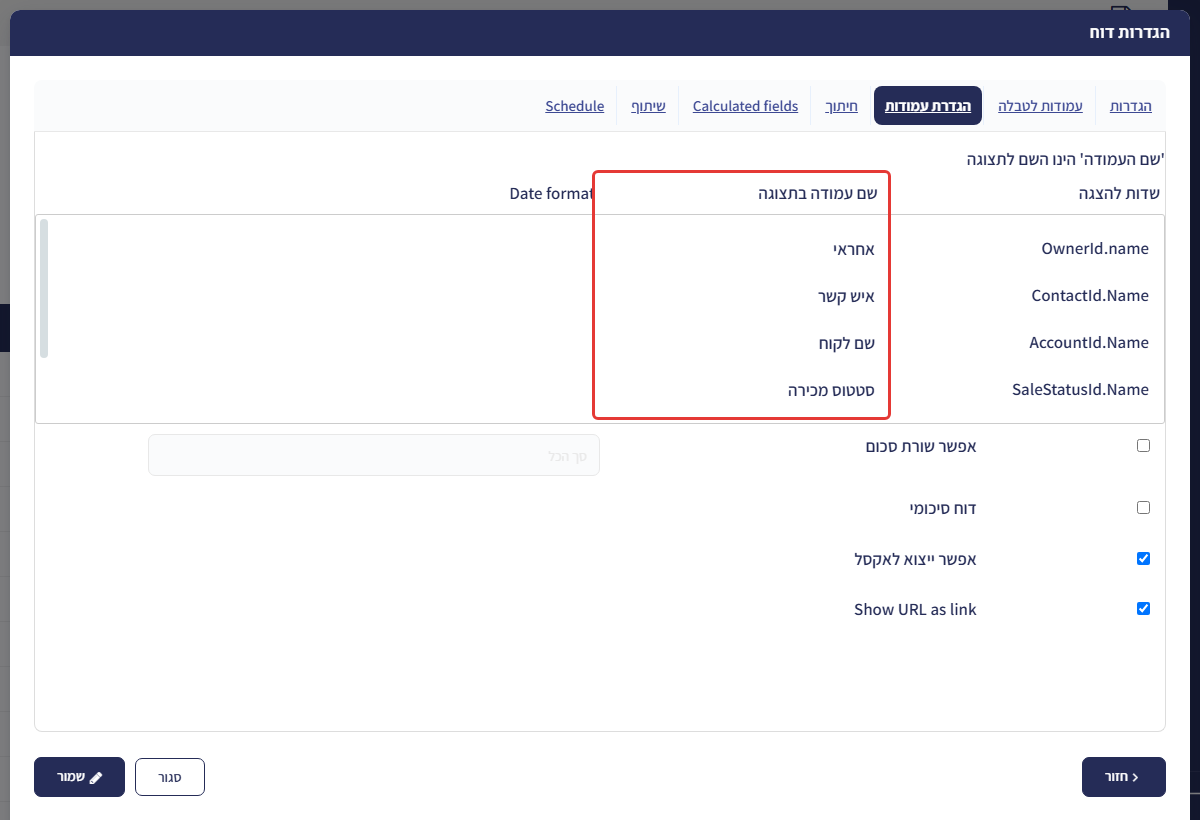Switch to the הגדרות tab
Viewport: 1200px width, 820px height.
click(x=1132, y=106)
